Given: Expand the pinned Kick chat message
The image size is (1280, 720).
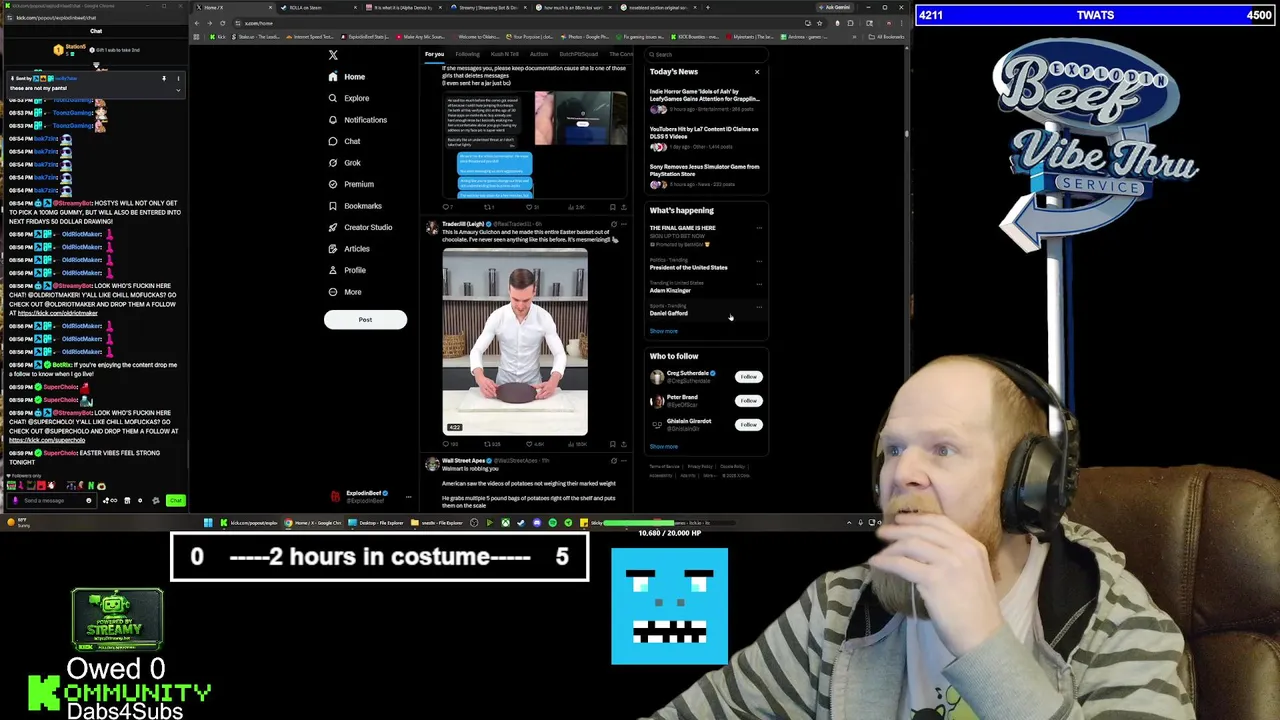Looking at the screenshot, I should [x=178, y=90].
